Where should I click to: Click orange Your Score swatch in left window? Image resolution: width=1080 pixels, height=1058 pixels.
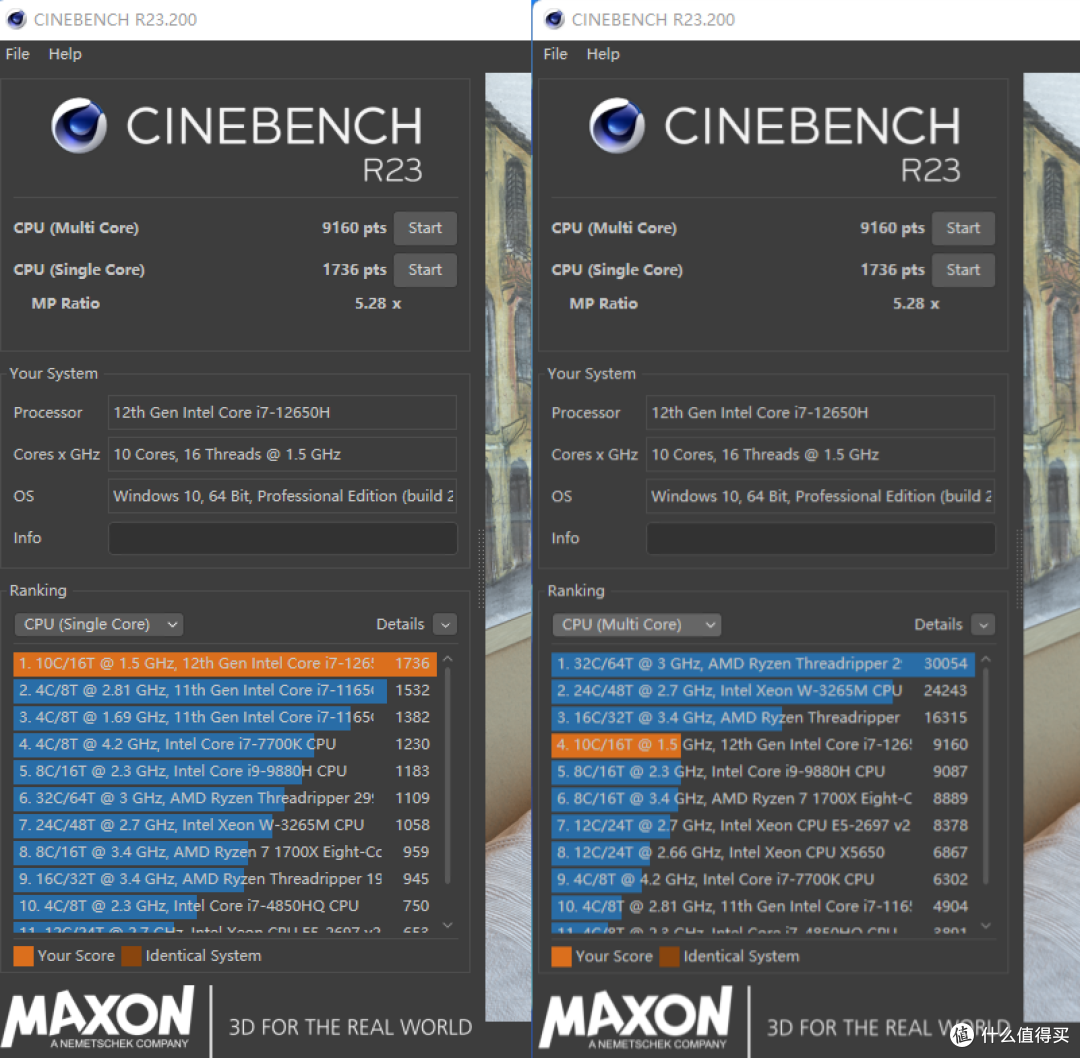[23, 956]
